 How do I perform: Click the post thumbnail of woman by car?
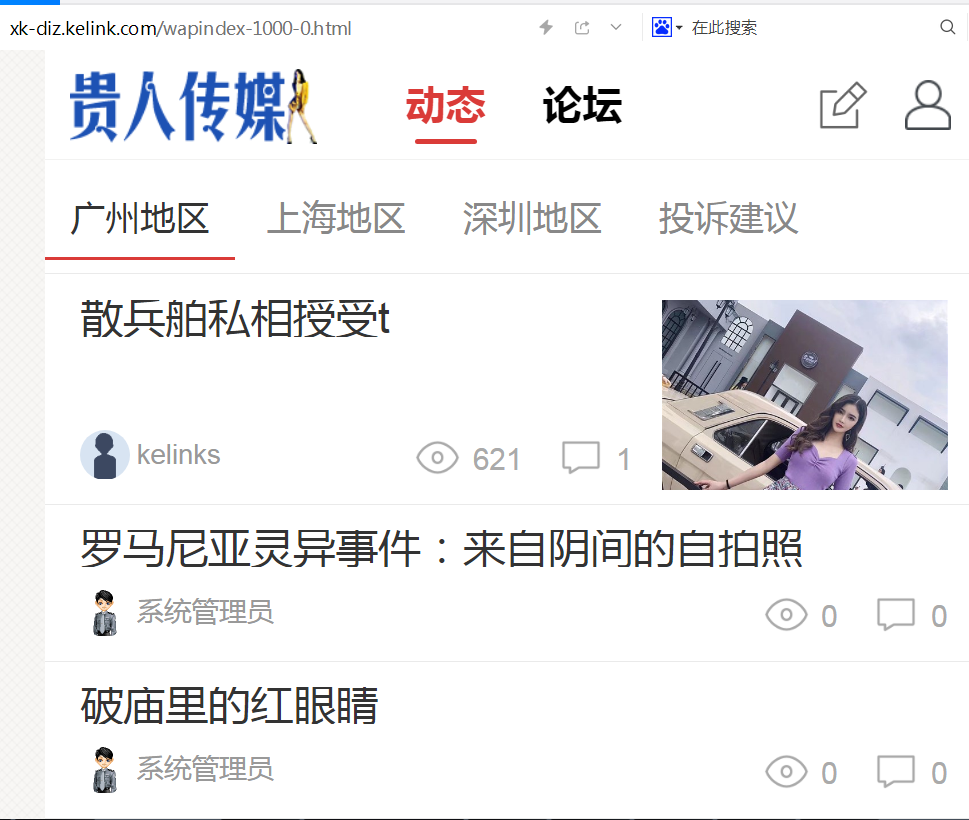click(x=805, y=395)
